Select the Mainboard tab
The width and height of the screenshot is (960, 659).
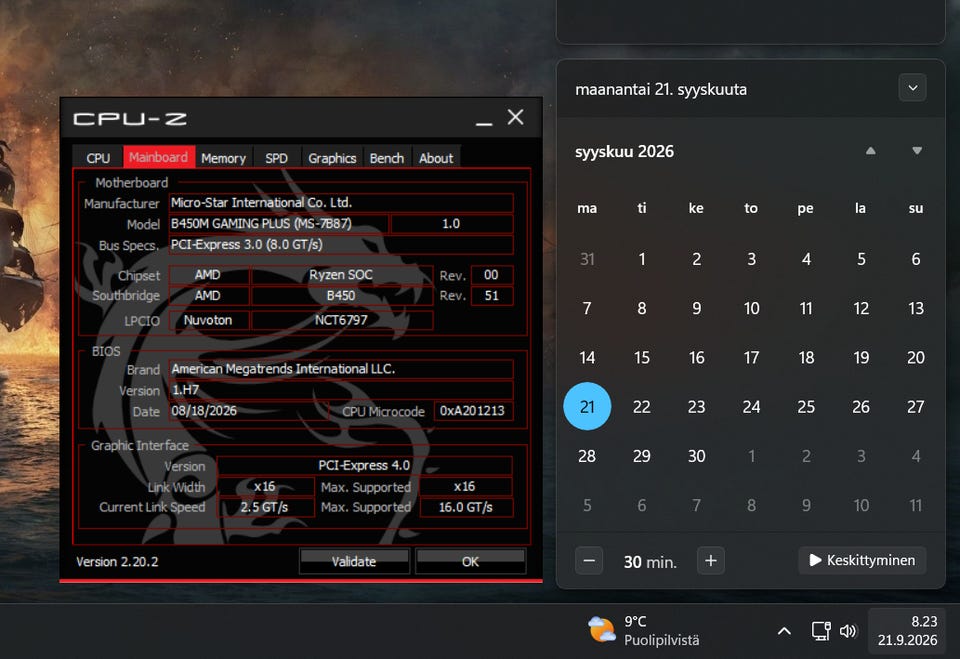(x=159, y=157)
